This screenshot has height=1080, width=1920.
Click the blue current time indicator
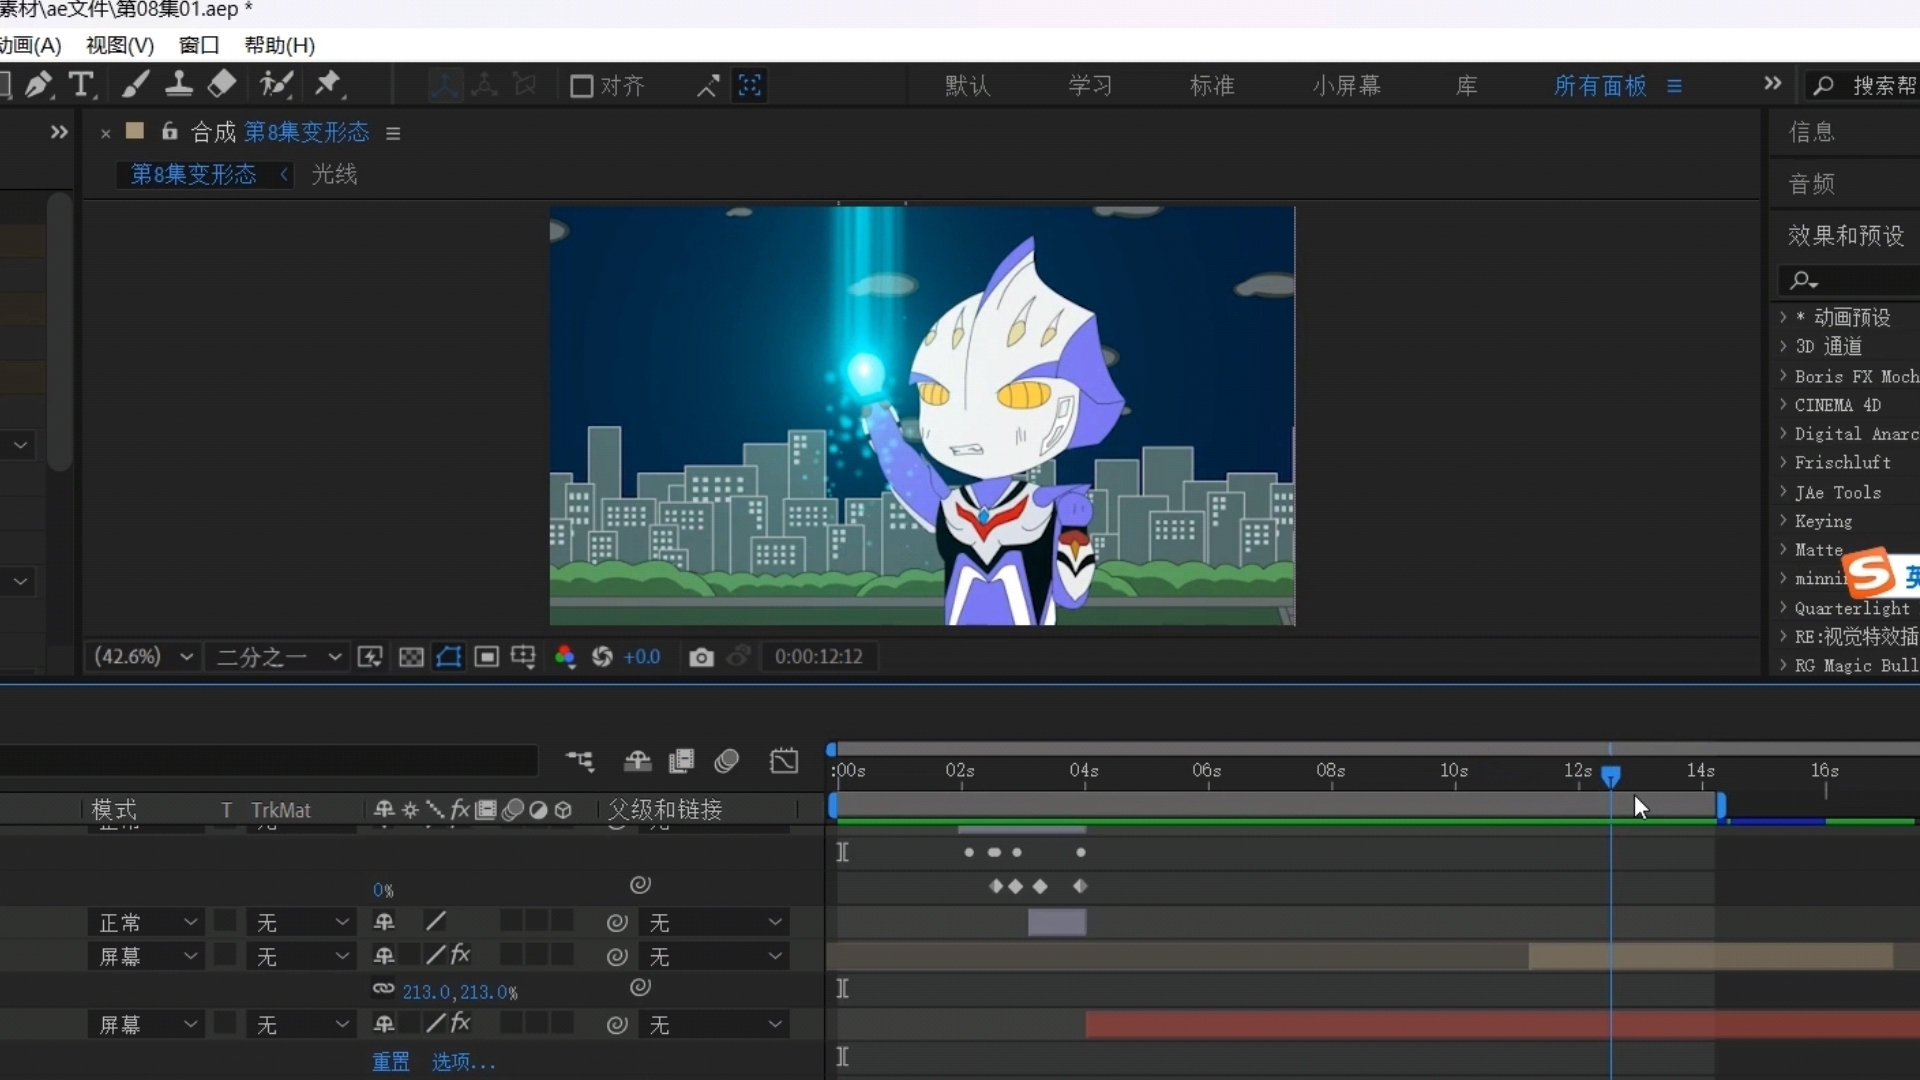point(1611,776)
